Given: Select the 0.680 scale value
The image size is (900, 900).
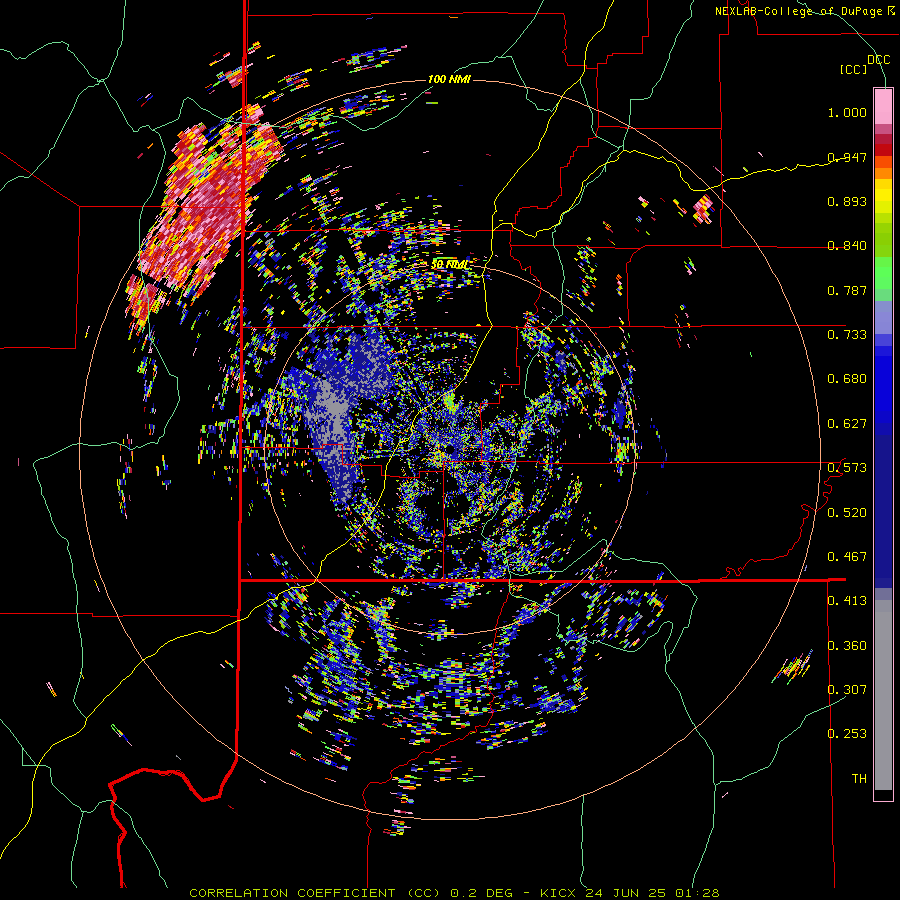Looking at the screenshot, I should pyautogui.click(x=847, y=379).
